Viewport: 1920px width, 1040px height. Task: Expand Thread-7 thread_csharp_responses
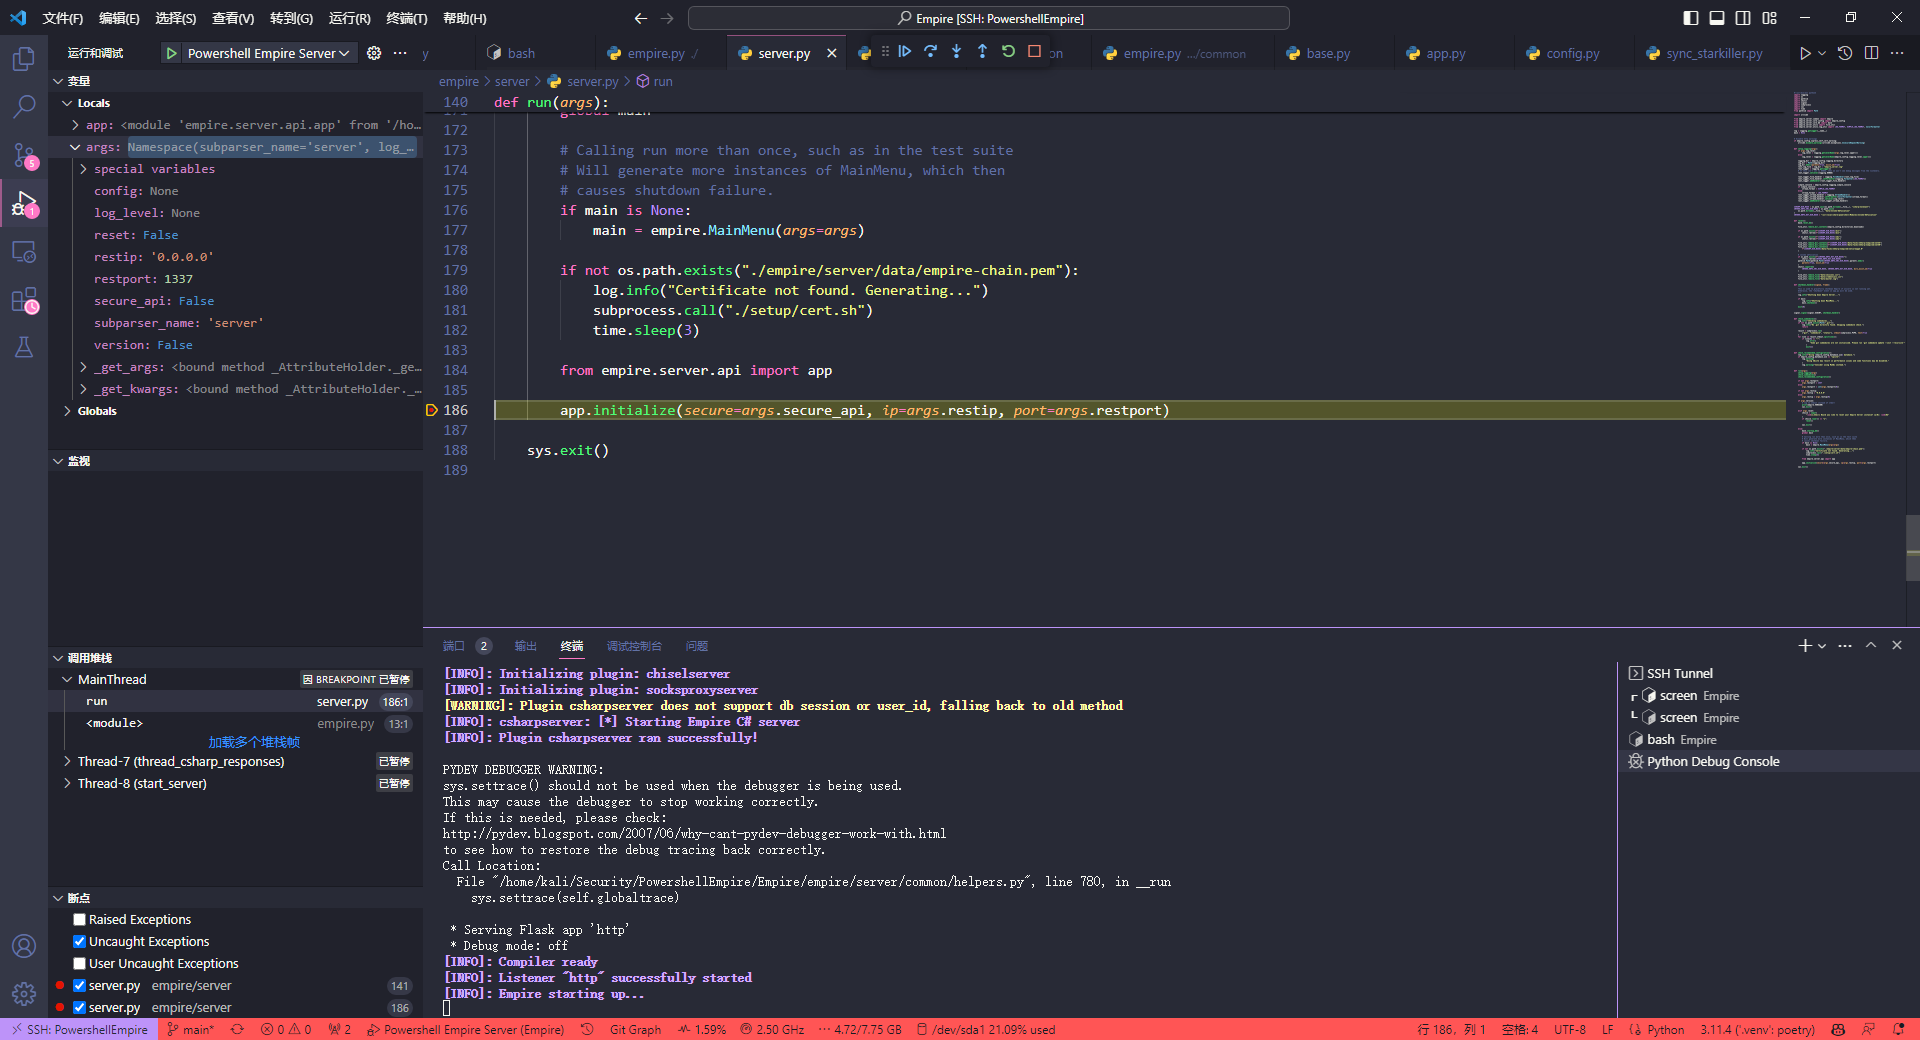(x=67, y=762)
